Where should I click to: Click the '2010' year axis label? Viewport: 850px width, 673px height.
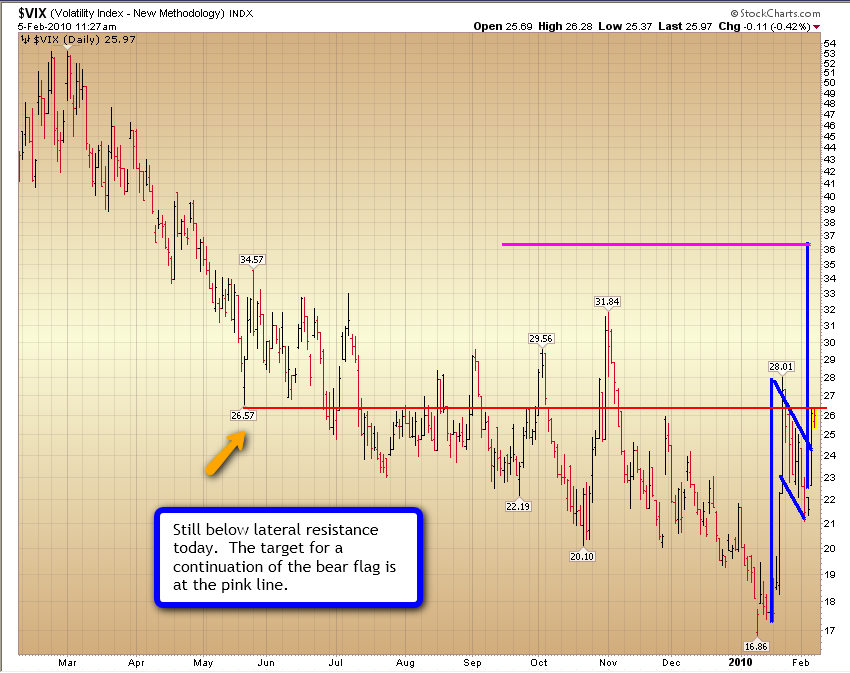point(740,662)
